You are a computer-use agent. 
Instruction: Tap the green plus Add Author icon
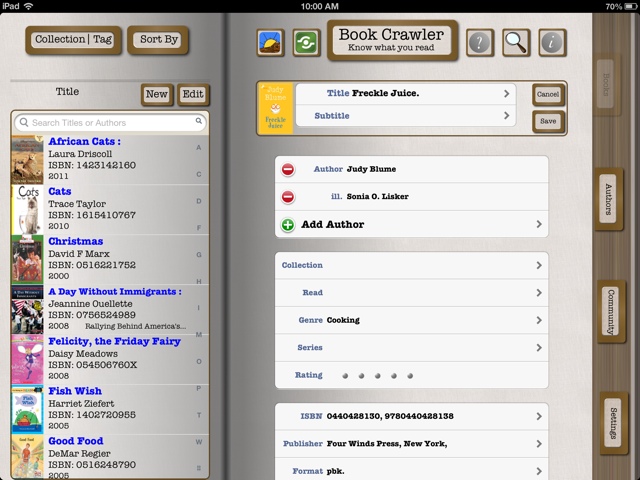click(x=288, y=224)
